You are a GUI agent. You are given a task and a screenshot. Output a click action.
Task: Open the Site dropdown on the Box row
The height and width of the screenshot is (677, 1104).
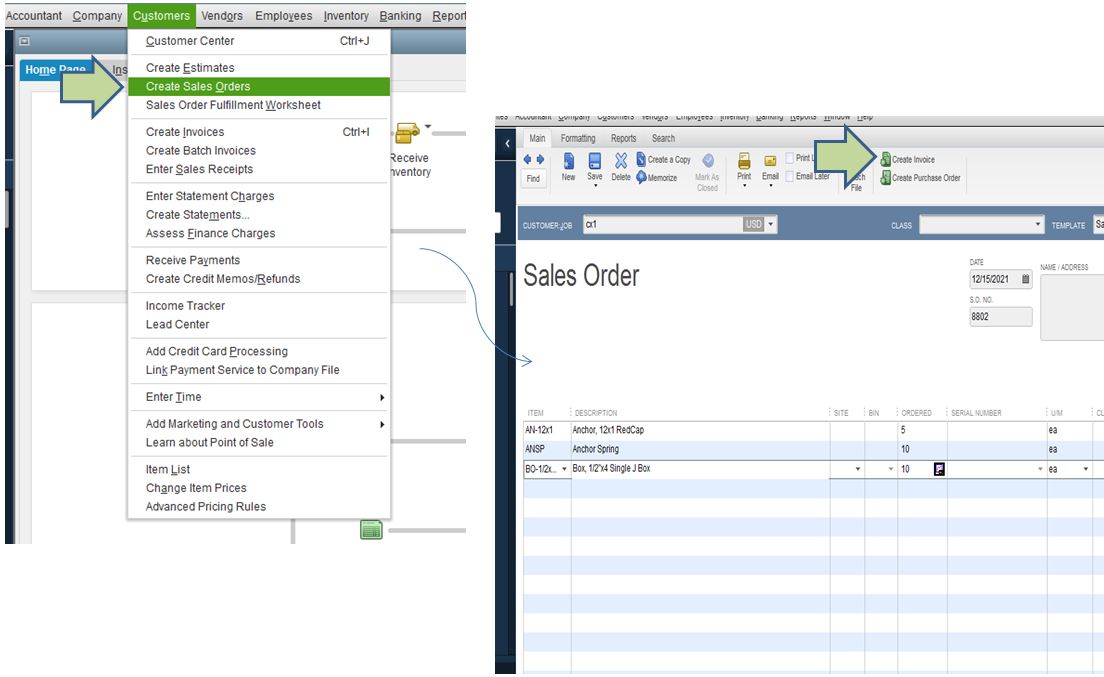[858, 469]
